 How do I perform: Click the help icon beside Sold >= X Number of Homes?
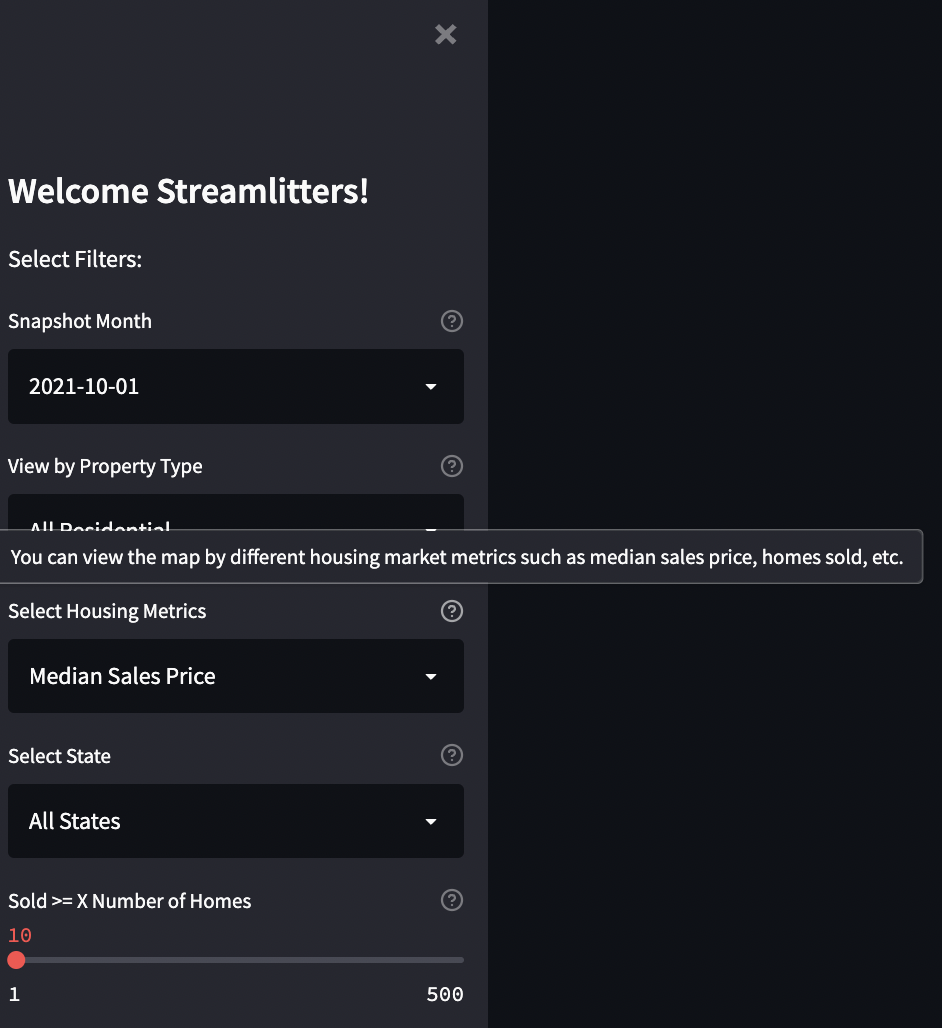pyautogui.click(x=451, y=900)
